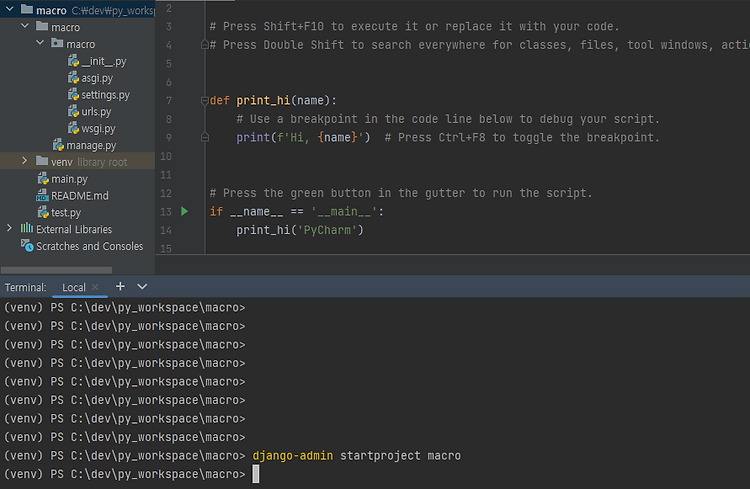Open the Scratches and Consoles icon

click(27, 246)
